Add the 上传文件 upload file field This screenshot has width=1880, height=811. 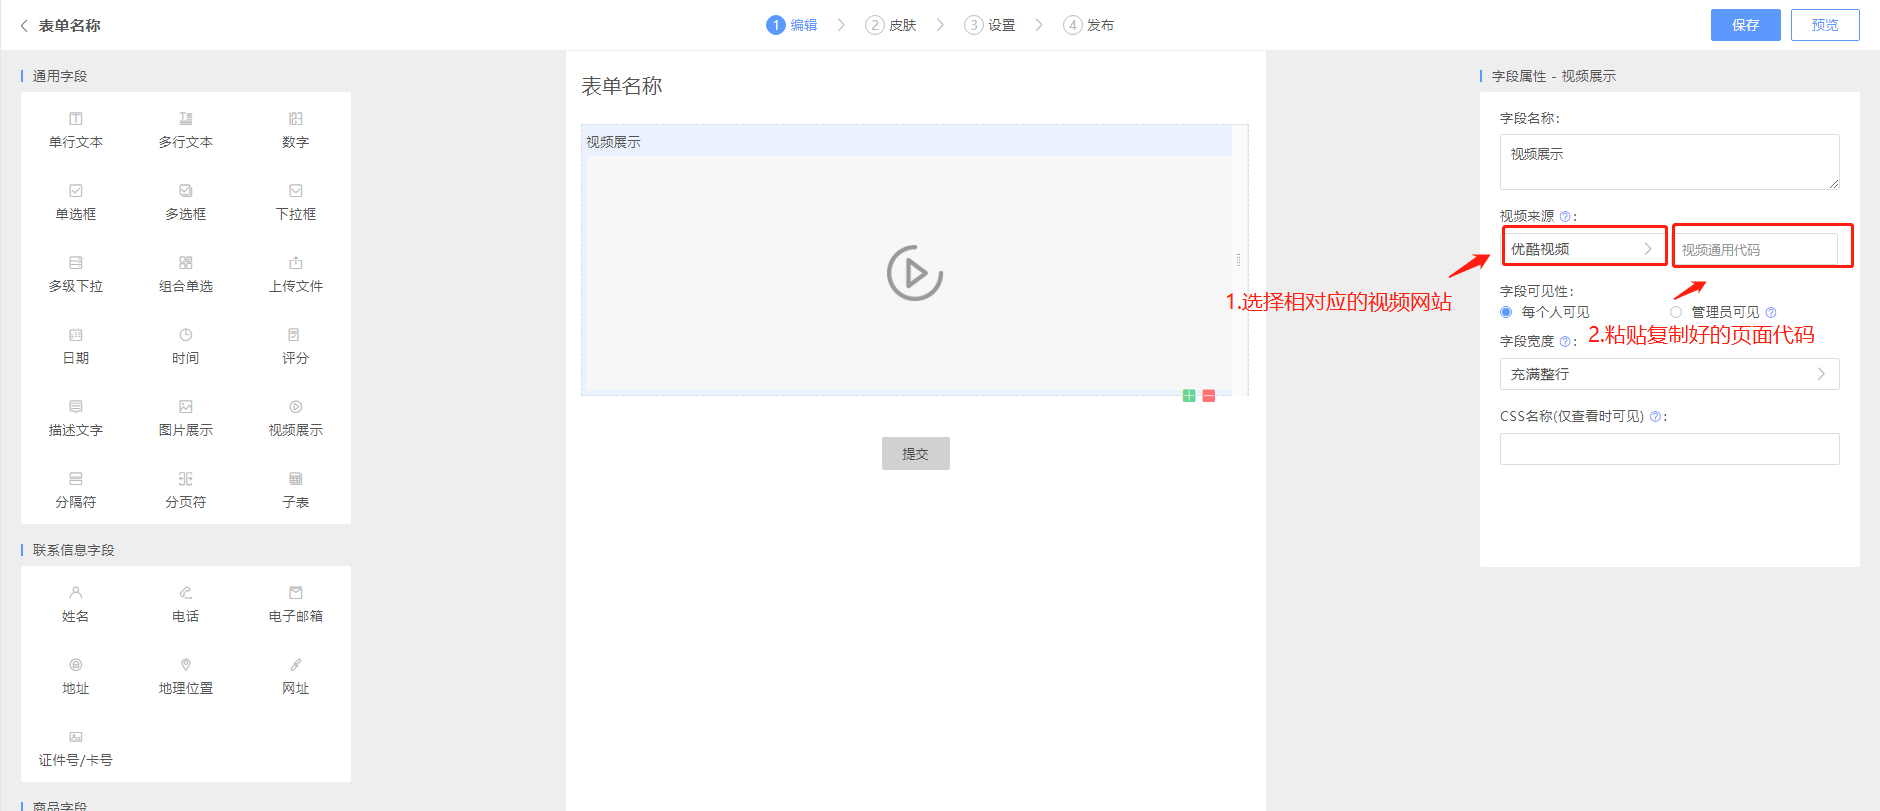(x=296, y=274)
